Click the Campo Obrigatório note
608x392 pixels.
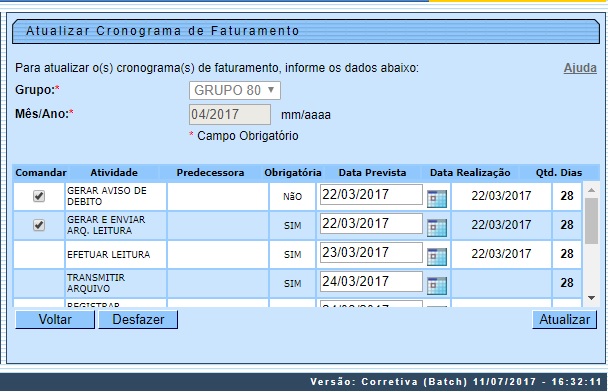[x=247, y=136]
